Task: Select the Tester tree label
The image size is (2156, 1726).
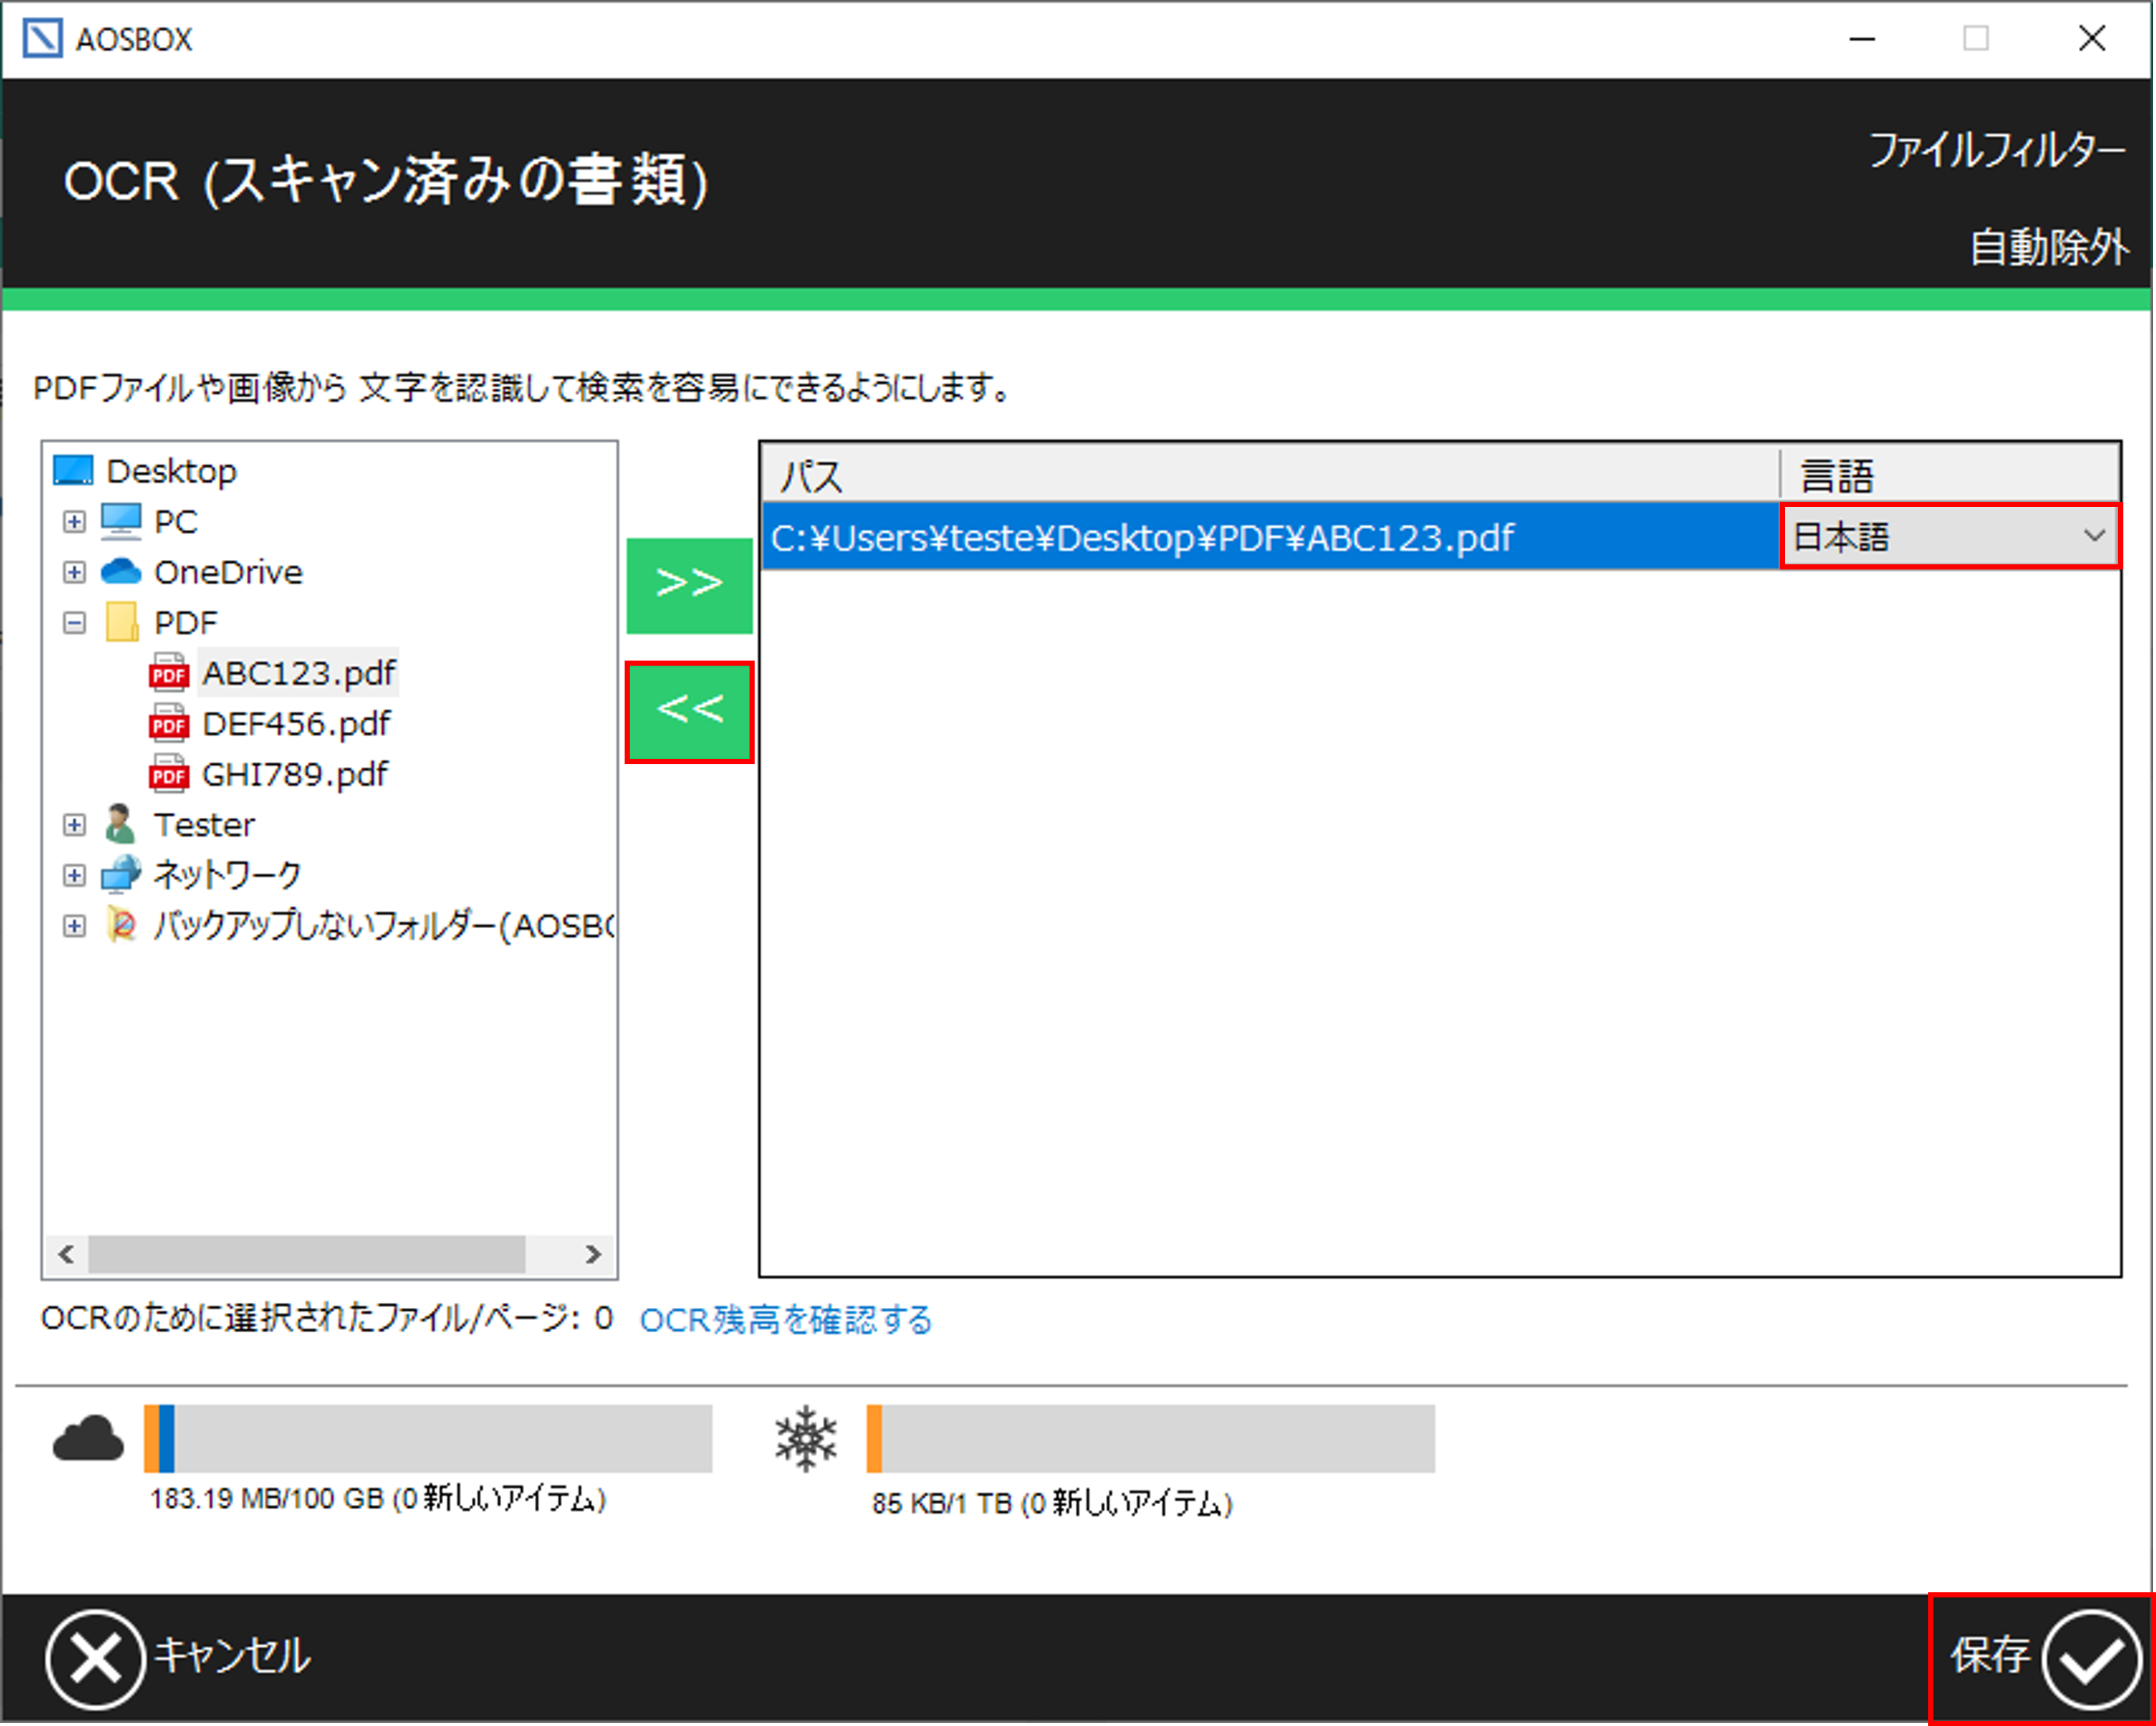Action: pos(204,824)
